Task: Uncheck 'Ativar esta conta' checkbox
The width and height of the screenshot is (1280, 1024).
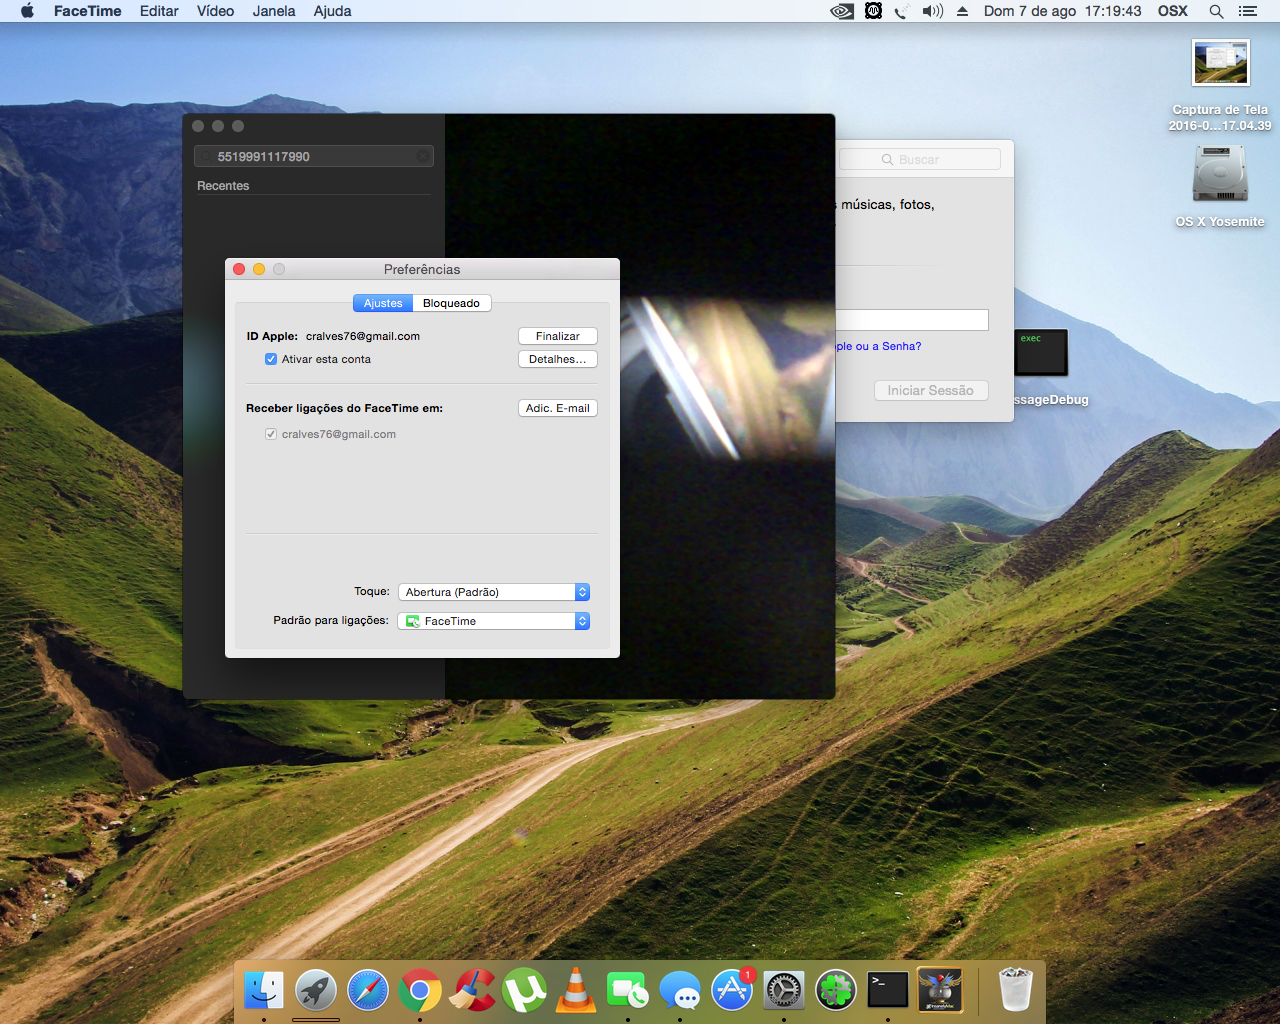Action: coord(271,359)
